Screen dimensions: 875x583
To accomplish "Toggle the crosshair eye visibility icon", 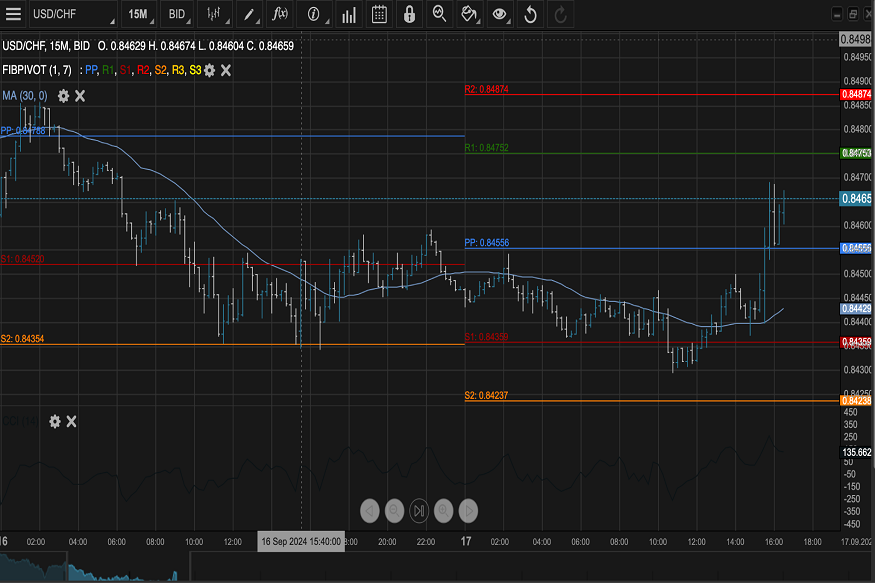I will pos(500,14).
